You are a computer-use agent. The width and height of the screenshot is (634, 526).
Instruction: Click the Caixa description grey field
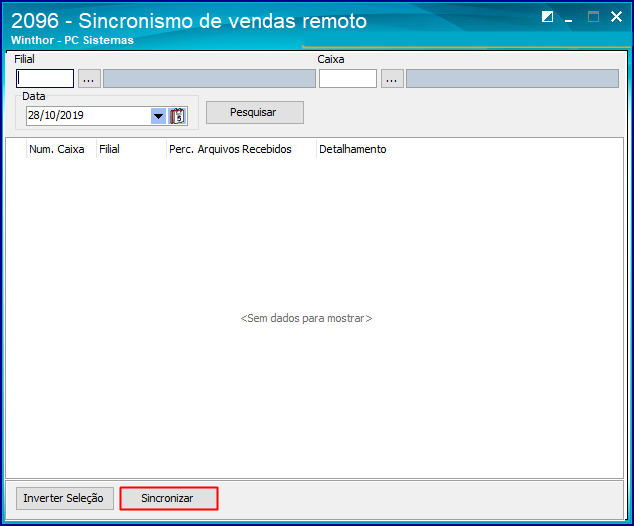512,78
